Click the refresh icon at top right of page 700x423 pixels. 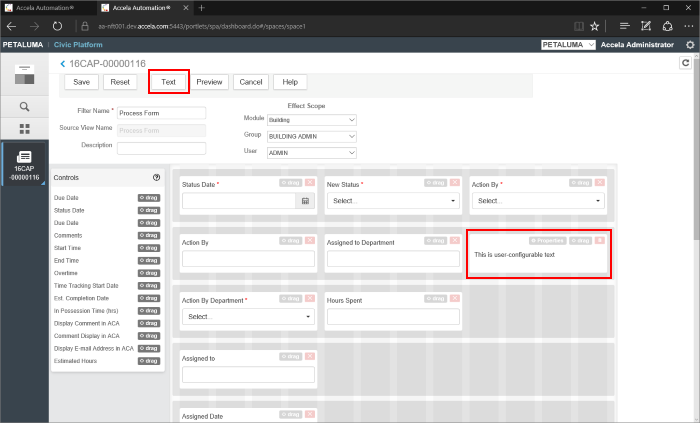click(685, 63)
